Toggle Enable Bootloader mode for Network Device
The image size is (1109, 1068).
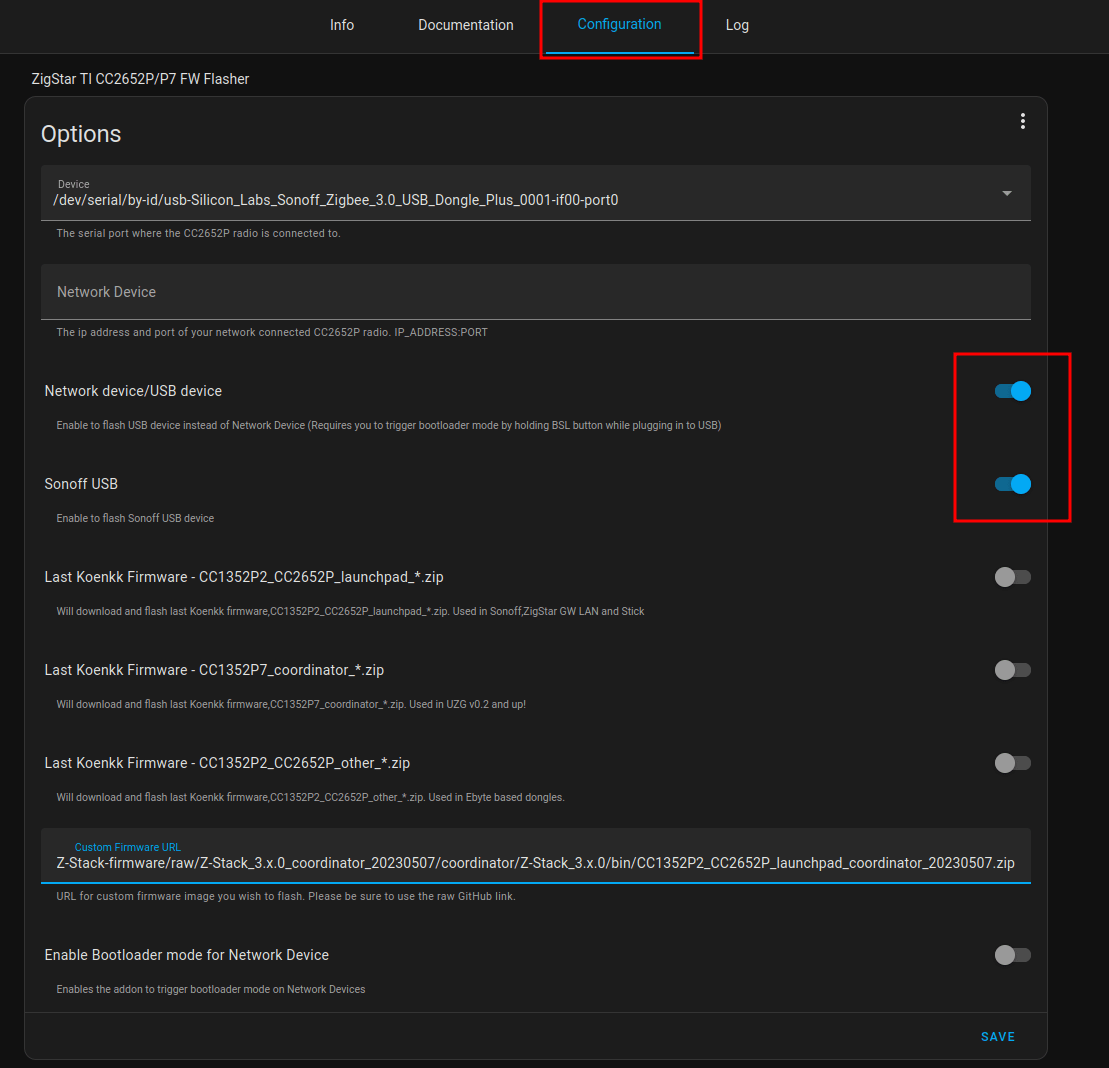coord(1012,955)
